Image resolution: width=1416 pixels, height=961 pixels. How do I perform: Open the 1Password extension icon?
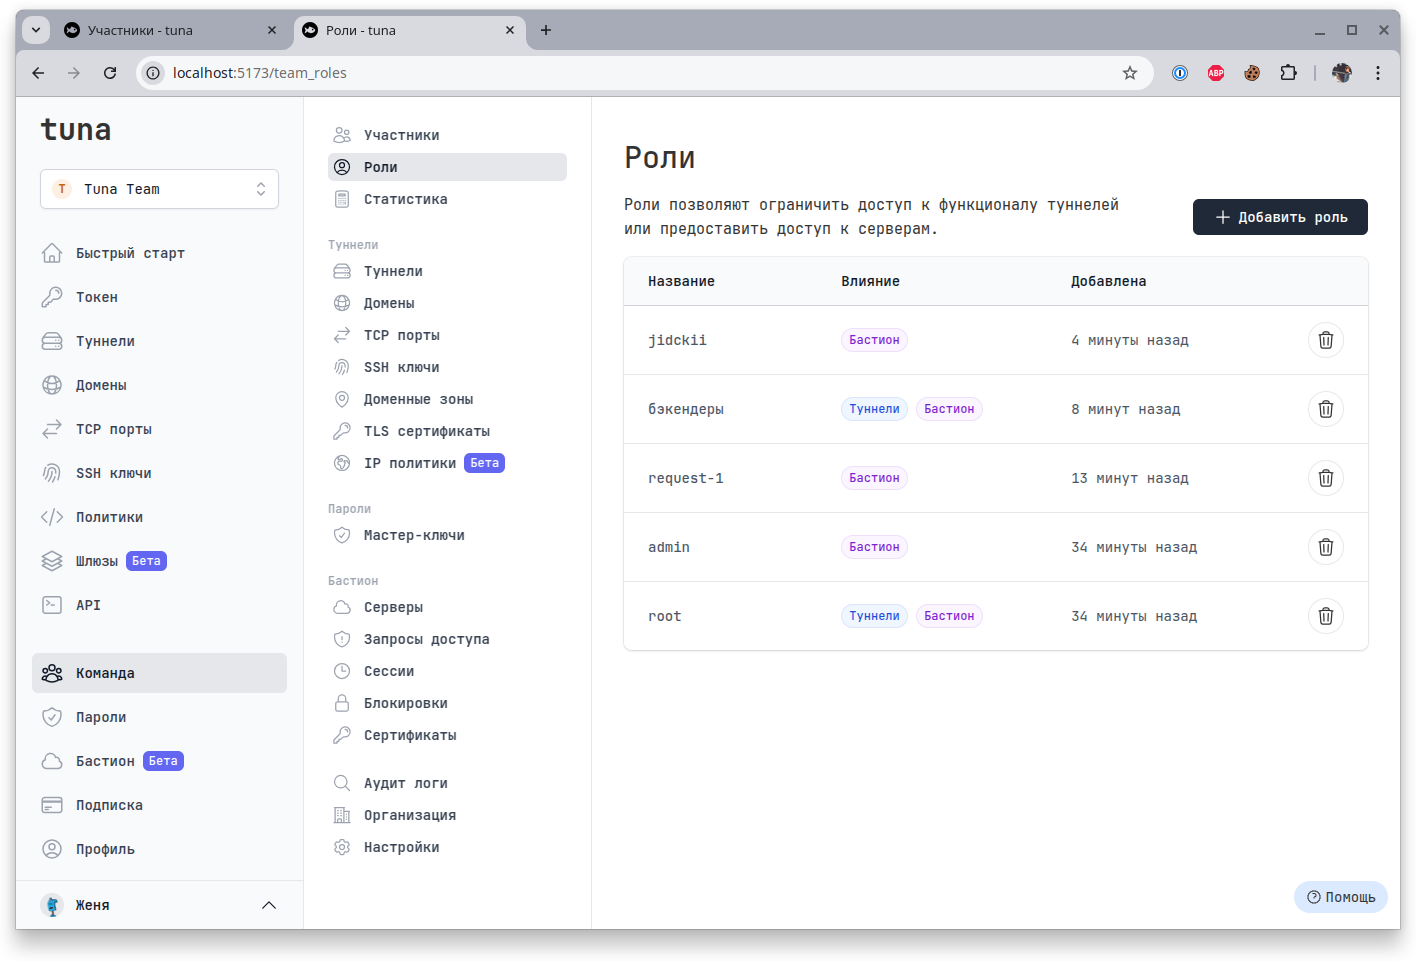coord(1180,73)
